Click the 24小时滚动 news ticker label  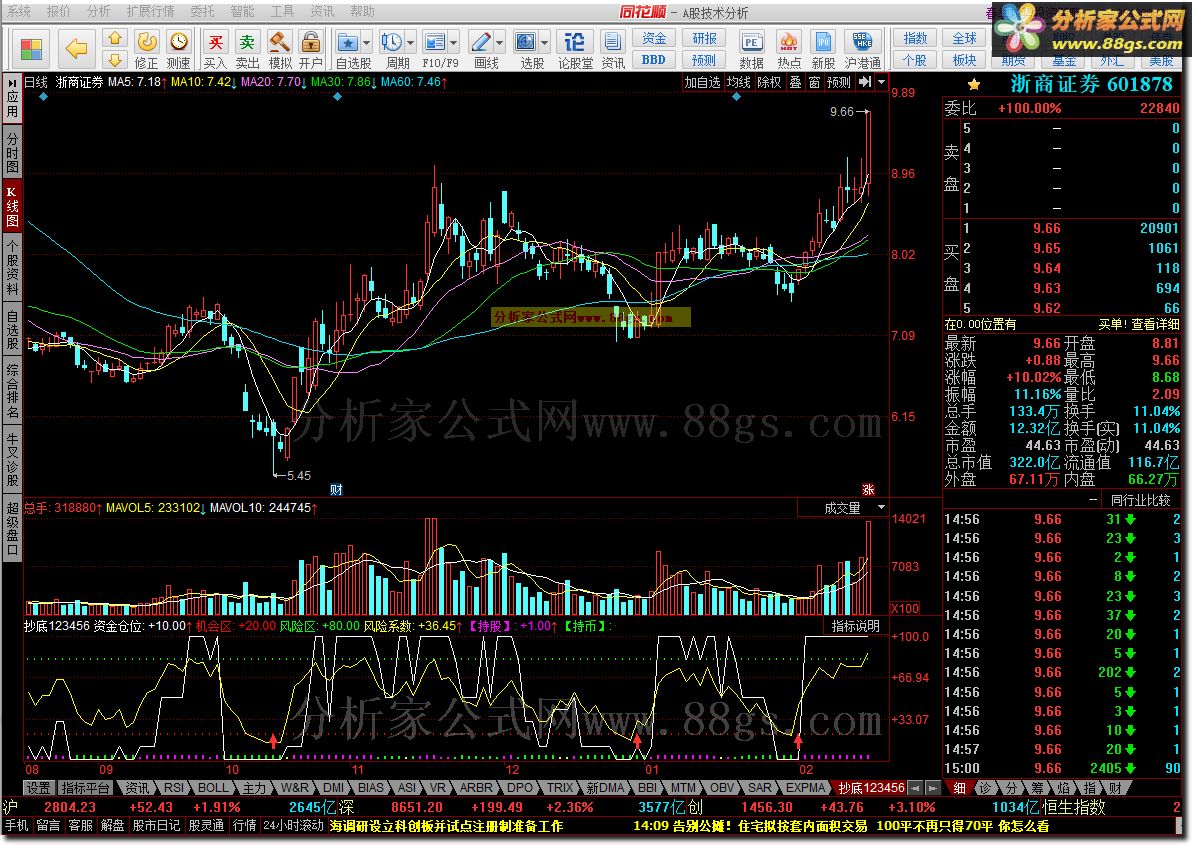tap(294, 825)
